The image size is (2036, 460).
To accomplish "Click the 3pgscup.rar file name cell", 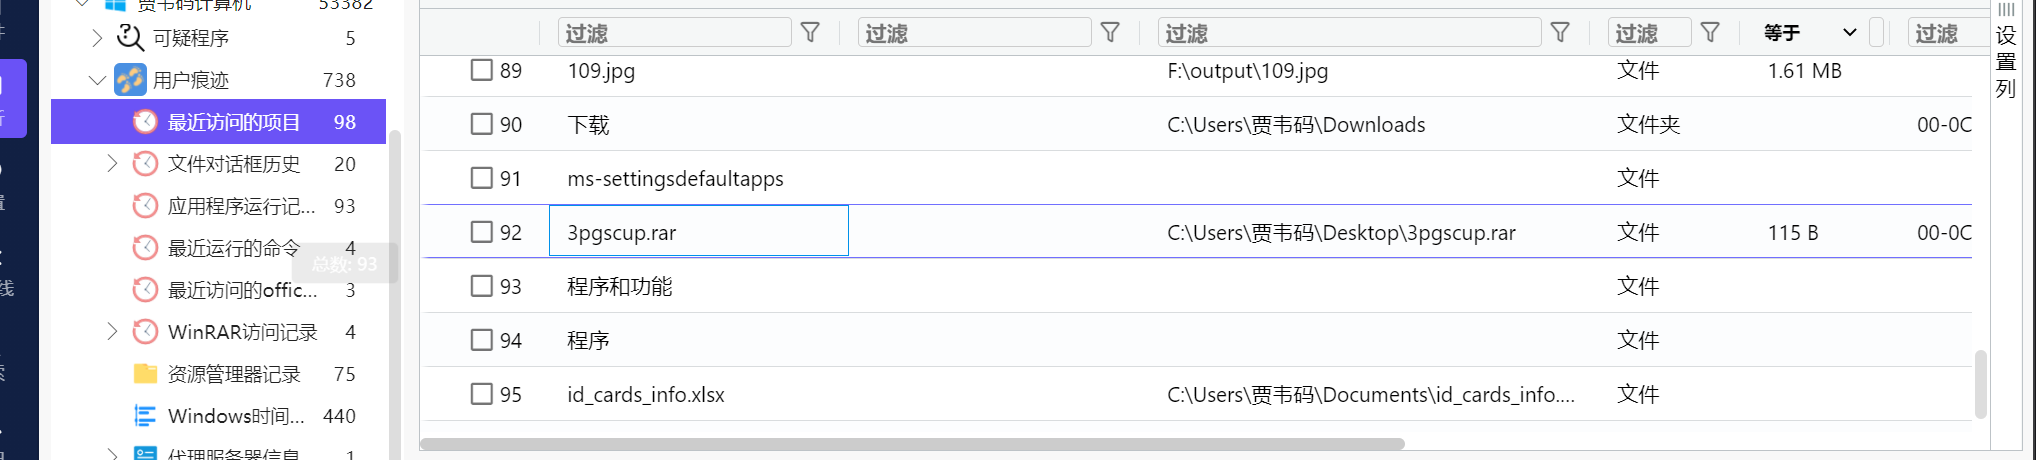I will [698, 232].
